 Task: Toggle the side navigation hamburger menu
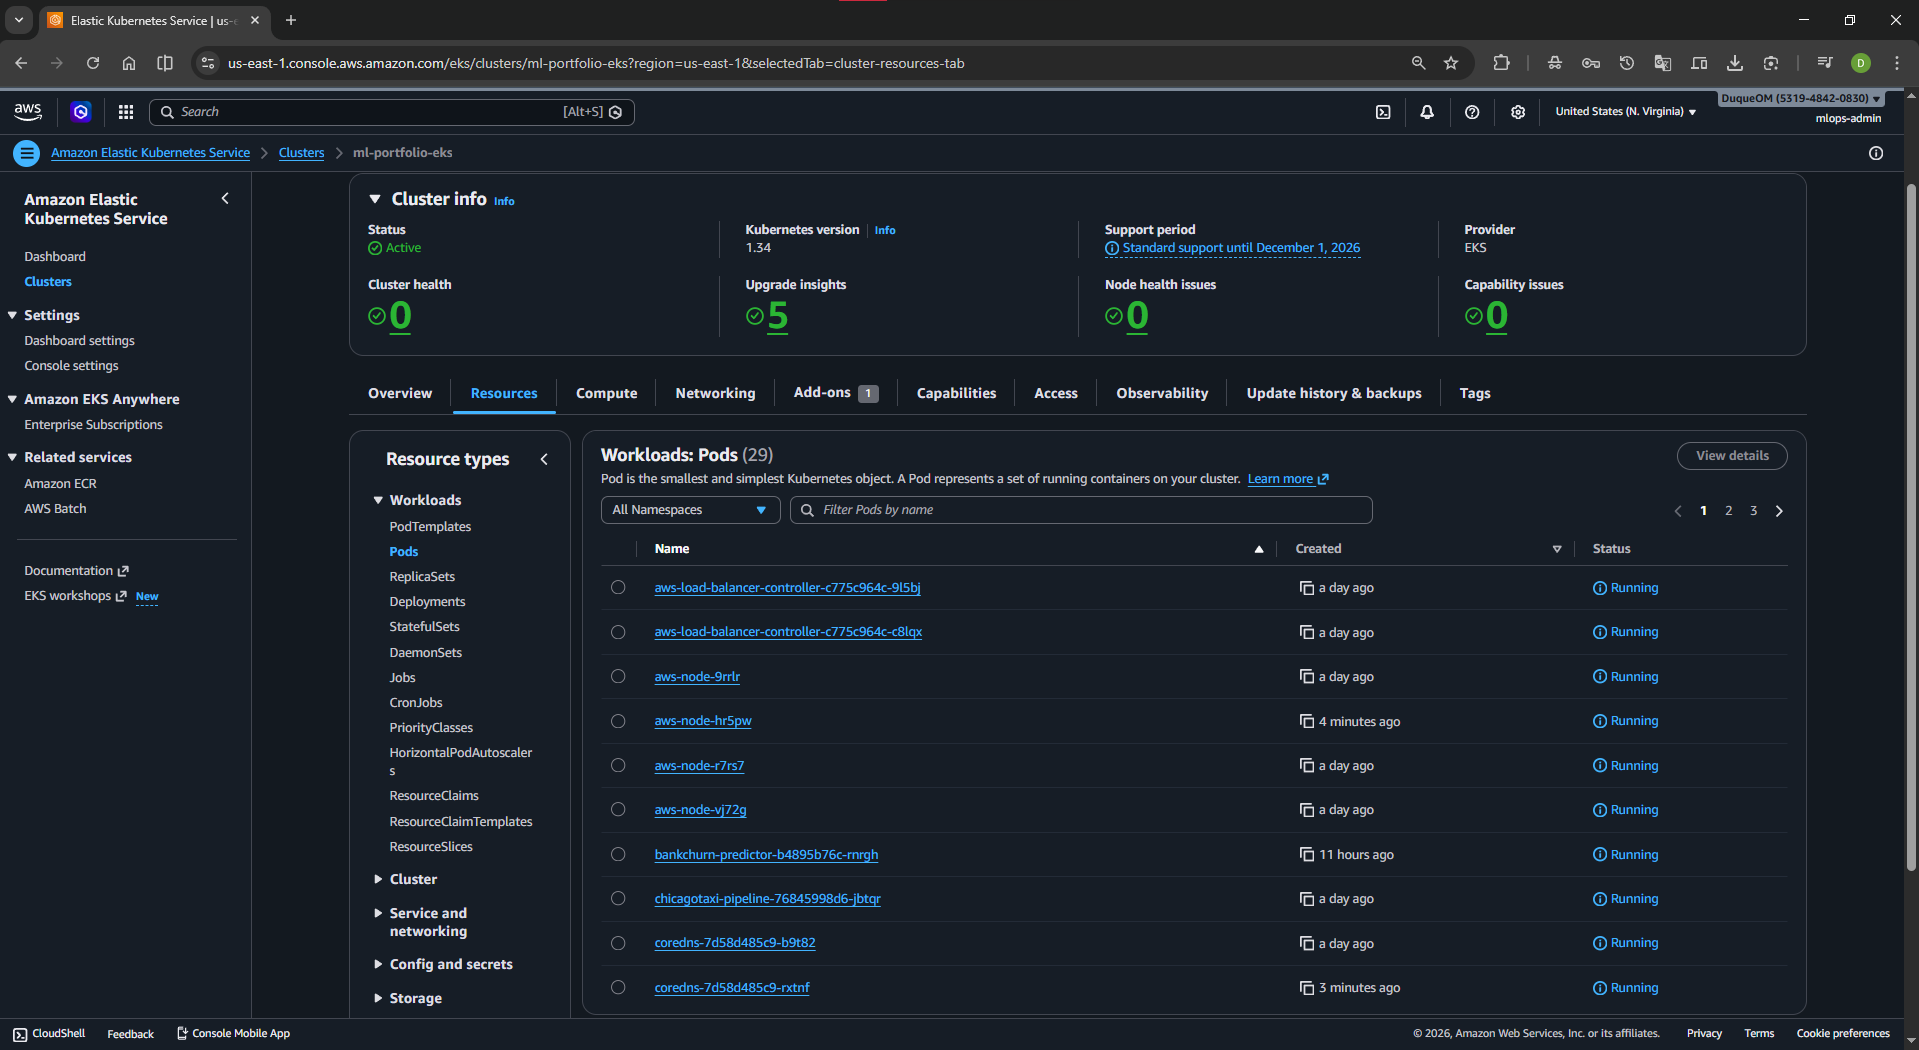click(27, 153)
